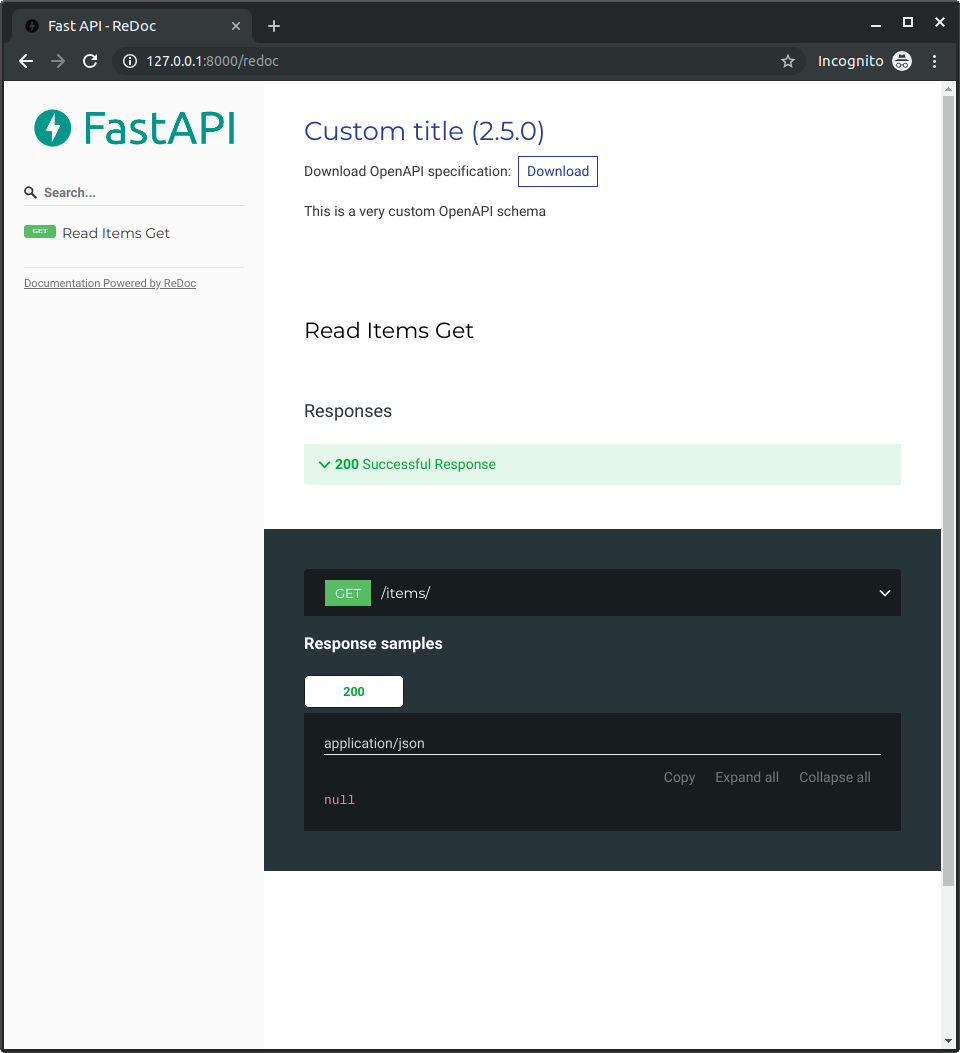
Task: Open a new browser tab
Action: pyautogui.click(x=274, y=26)
